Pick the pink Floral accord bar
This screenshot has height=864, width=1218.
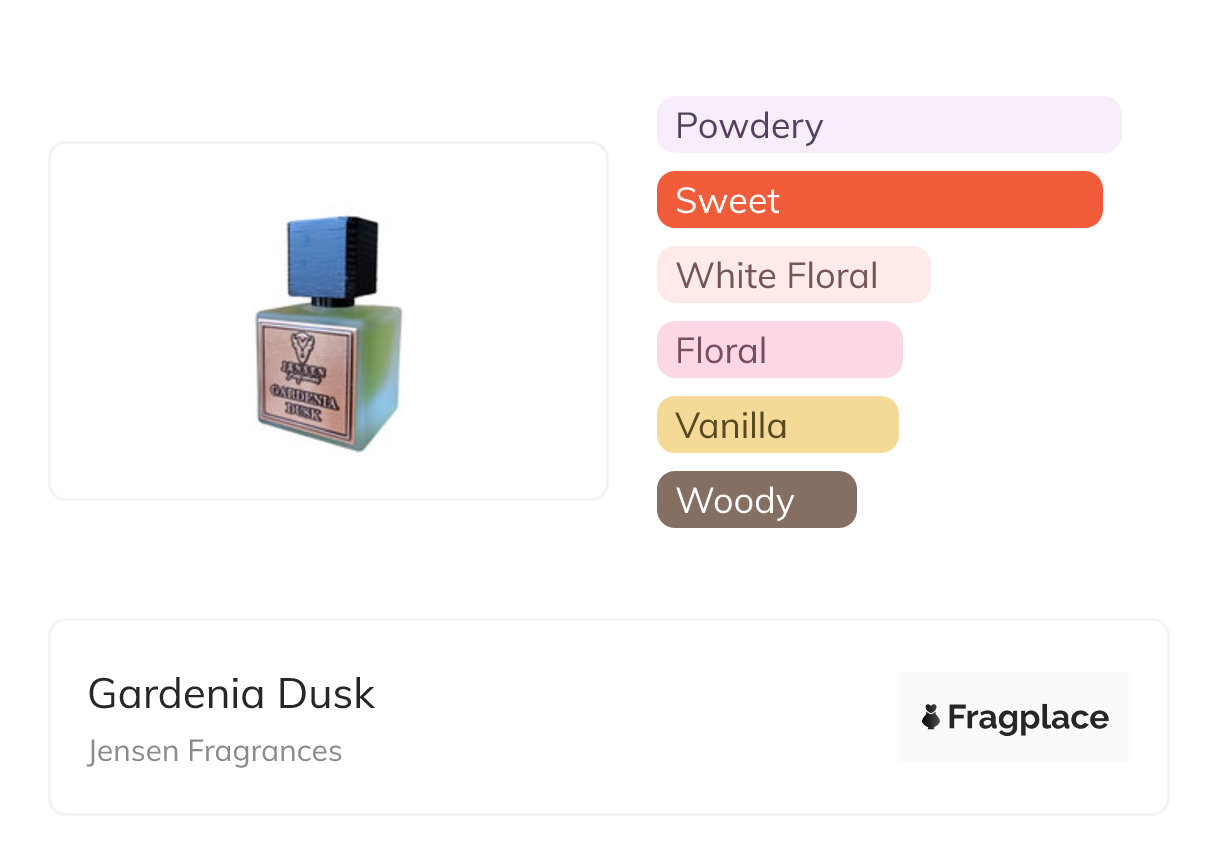coord(779,350)
